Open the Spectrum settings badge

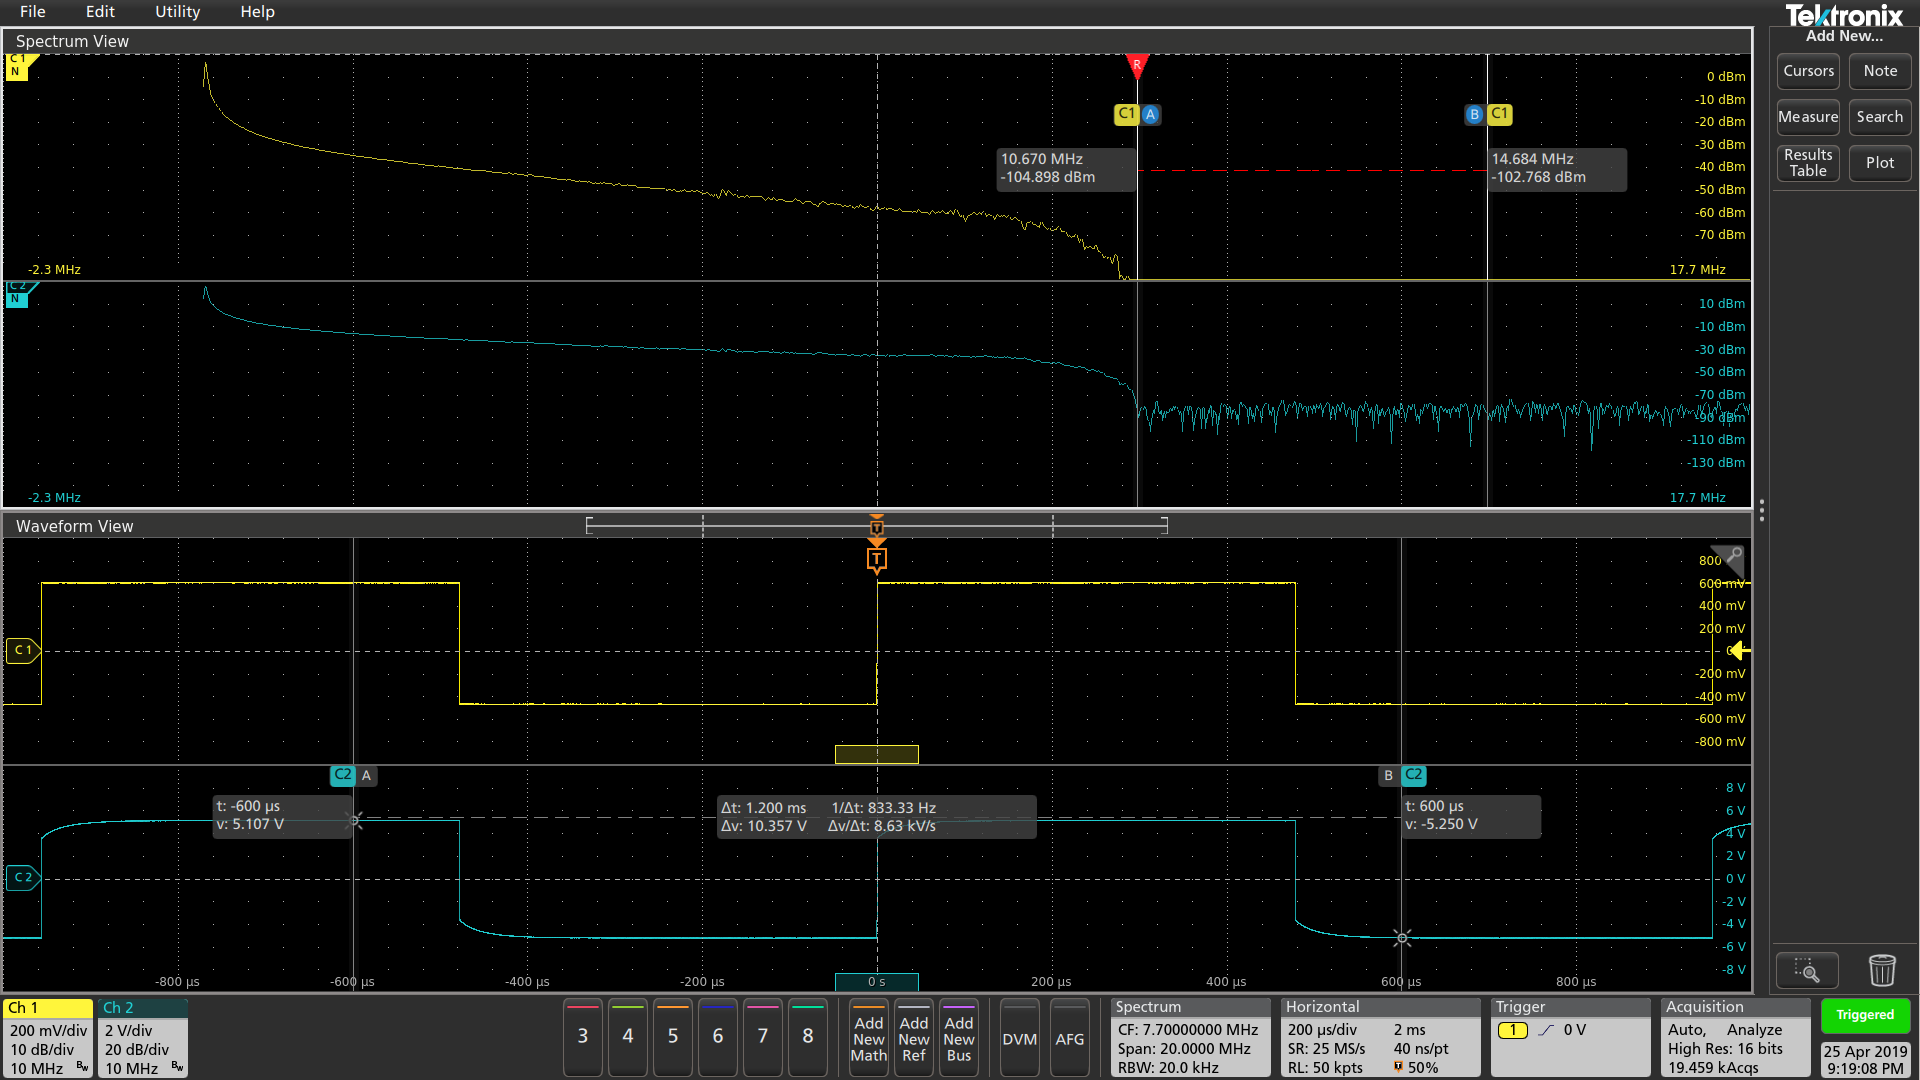coord(1190,1038)
